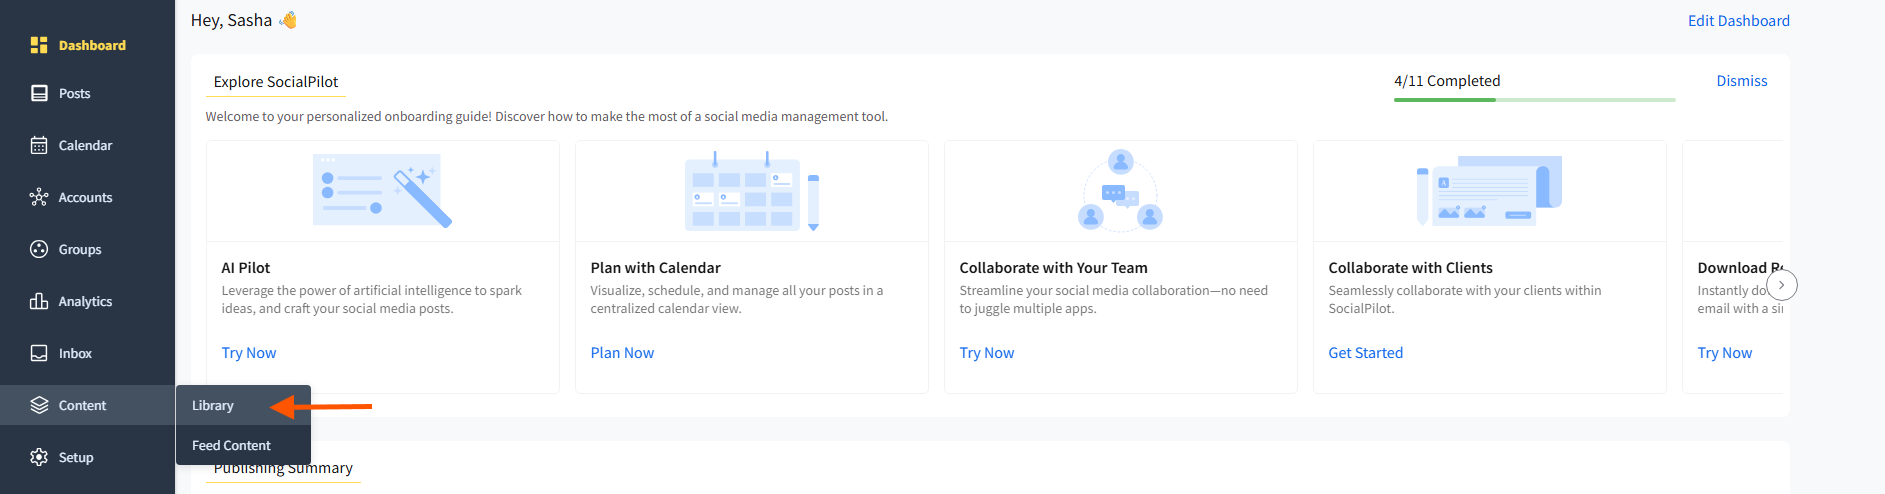
Task: Click the Groups icon in sidebar
Action: click(39, 249)
